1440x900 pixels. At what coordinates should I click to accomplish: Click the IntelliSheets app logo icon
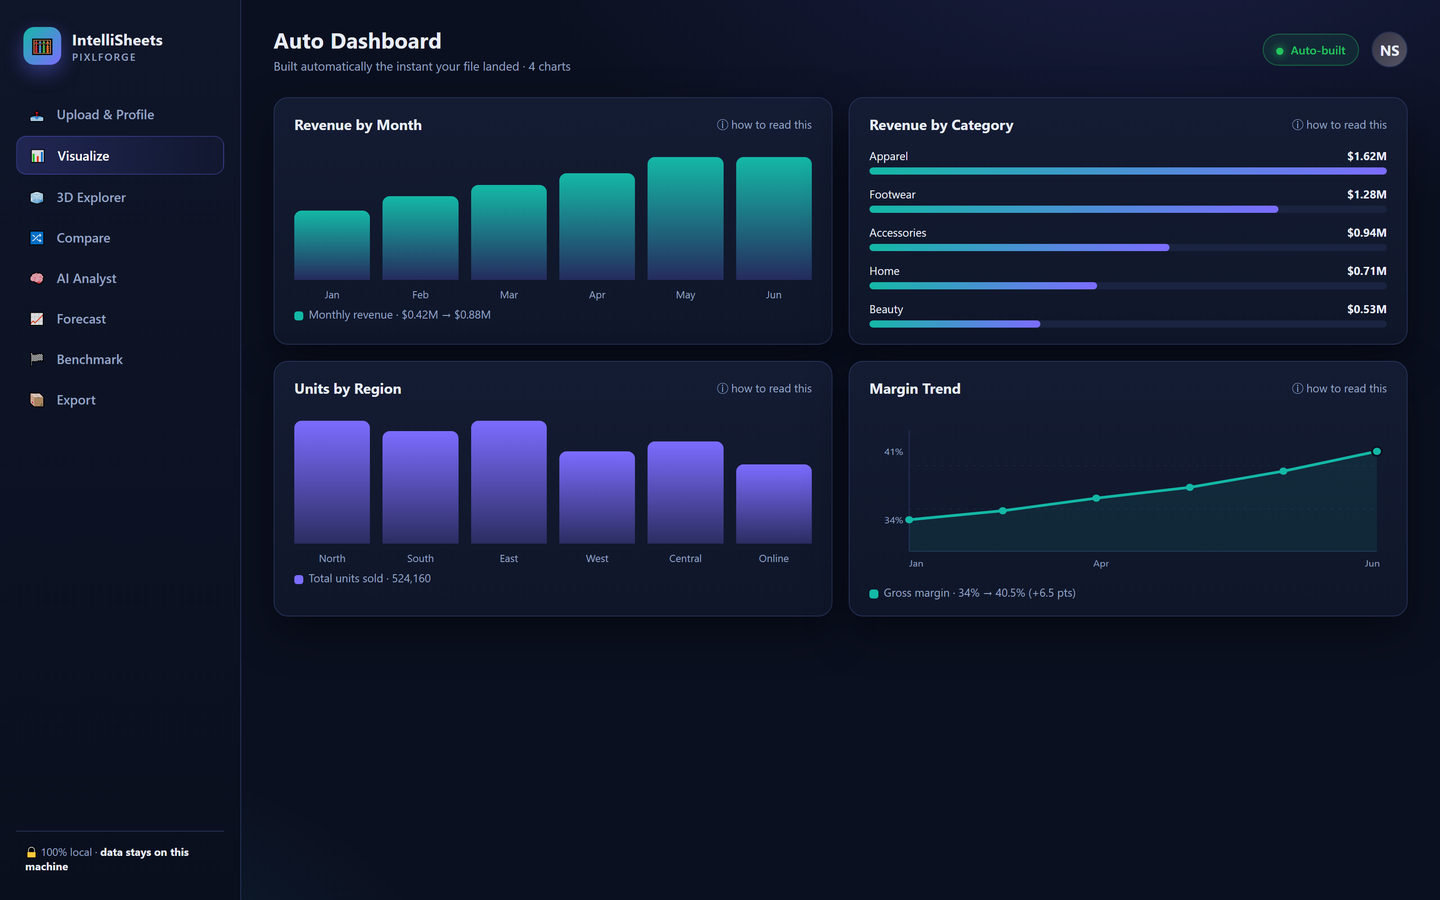(42, 46)
